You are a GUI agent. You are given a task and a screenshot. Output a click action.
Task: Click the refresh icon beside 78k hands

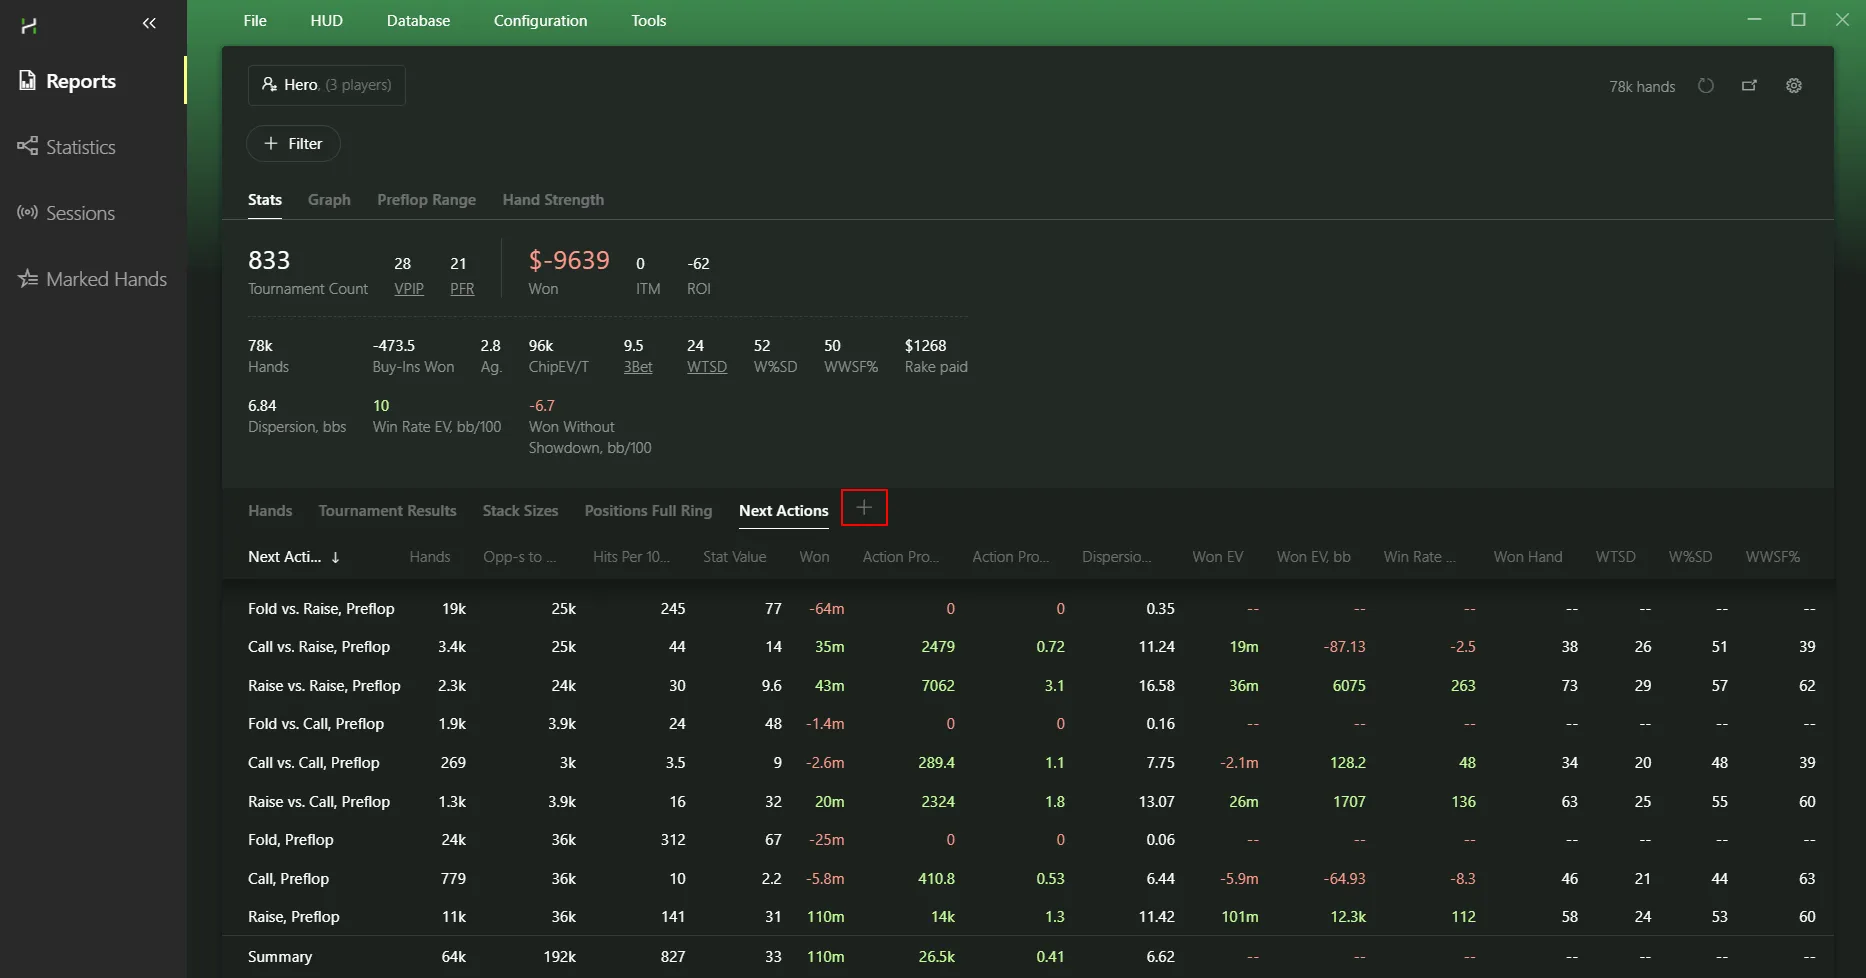click(x=1706, y=86)
